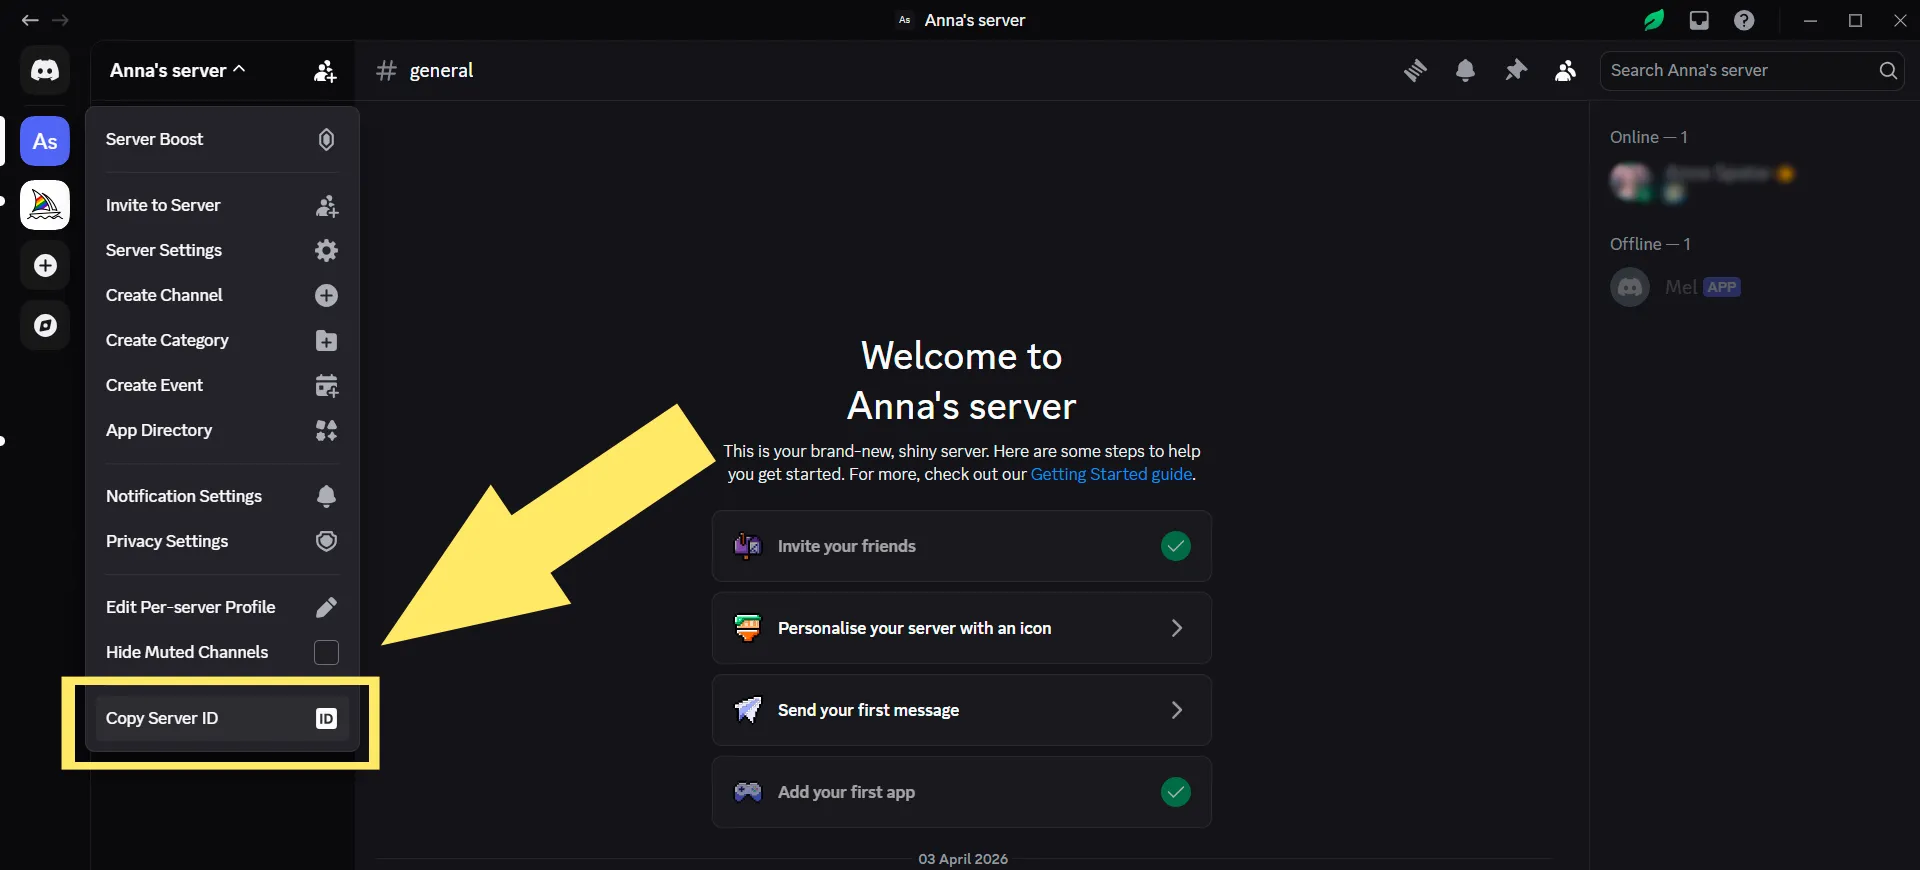Image resolution: width=1920 pixels, height=870 pixels.
Task: Click the Offline — 1 group label
Action: click(1650, 244)
